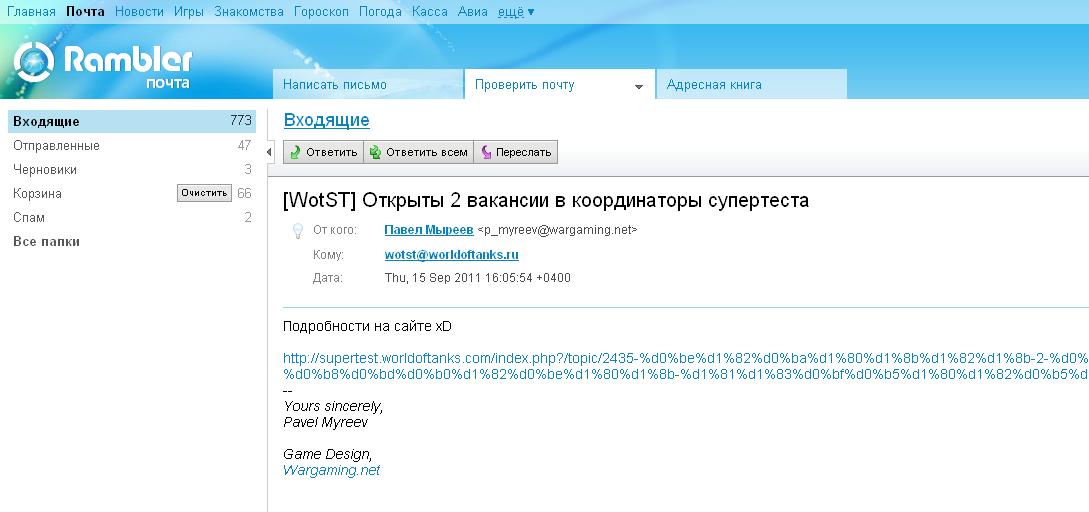
Task: Open the Корзина folder
Action: click(x=38, y=193)
